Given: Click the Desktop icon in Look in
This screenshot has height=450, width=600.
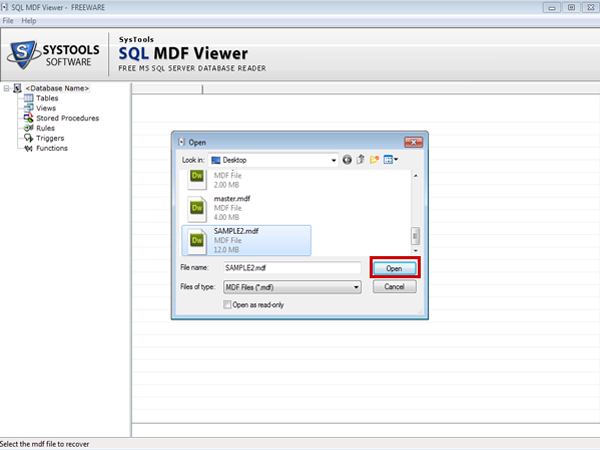Looking at the screenshot, I should click(x=216, y=160).
